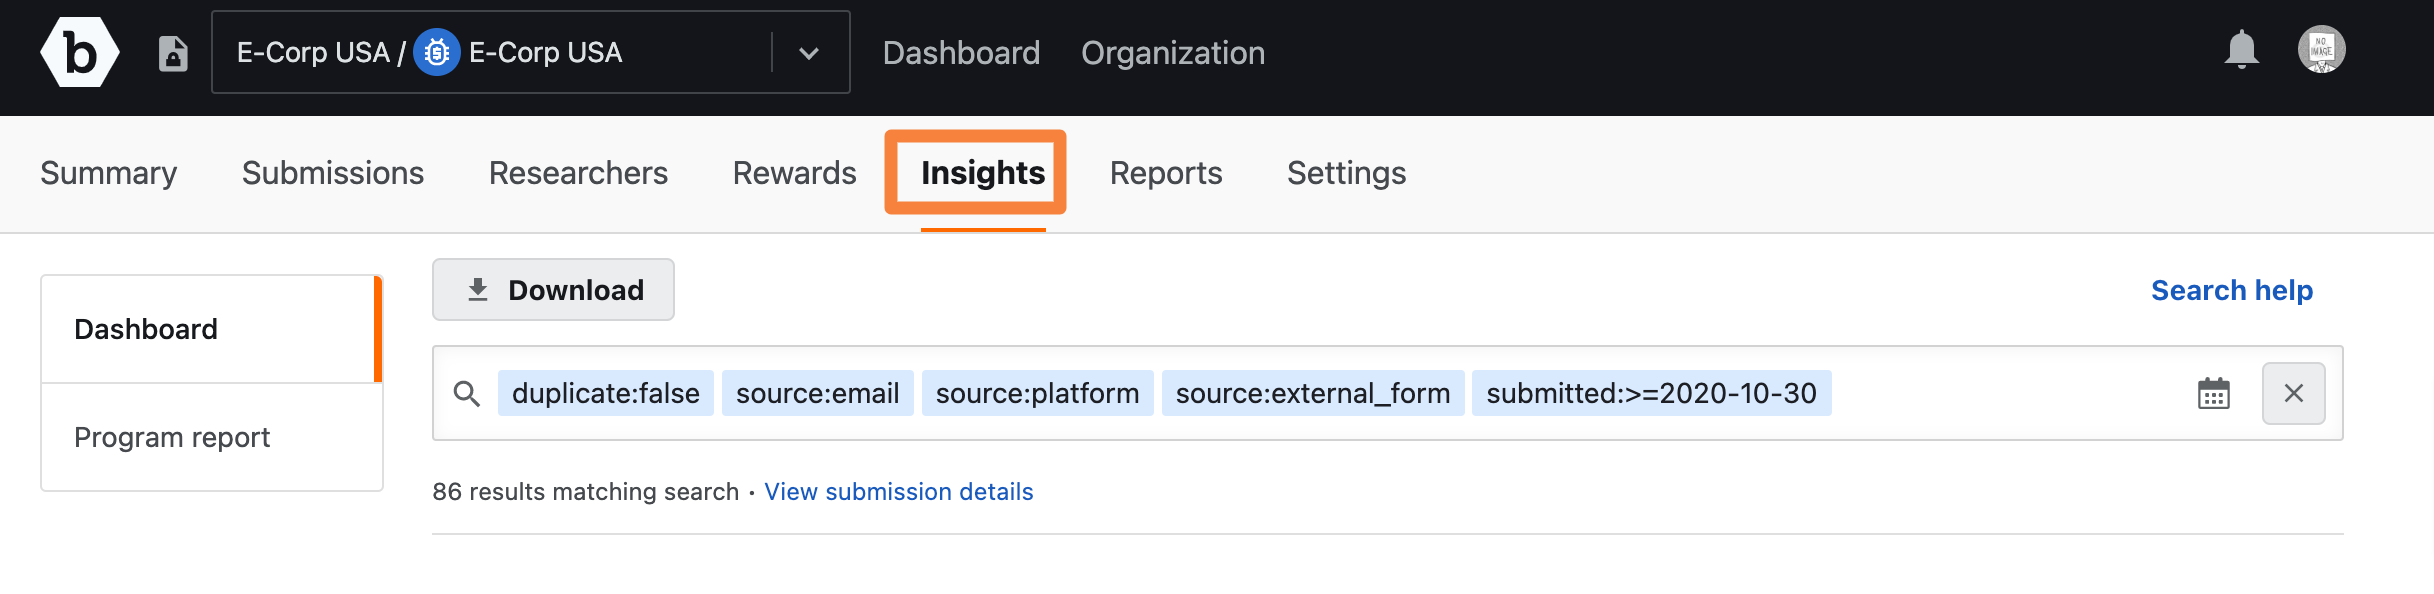Open the locked document icon
Viewport: 2434px width, 594px height.
[173, 53]
